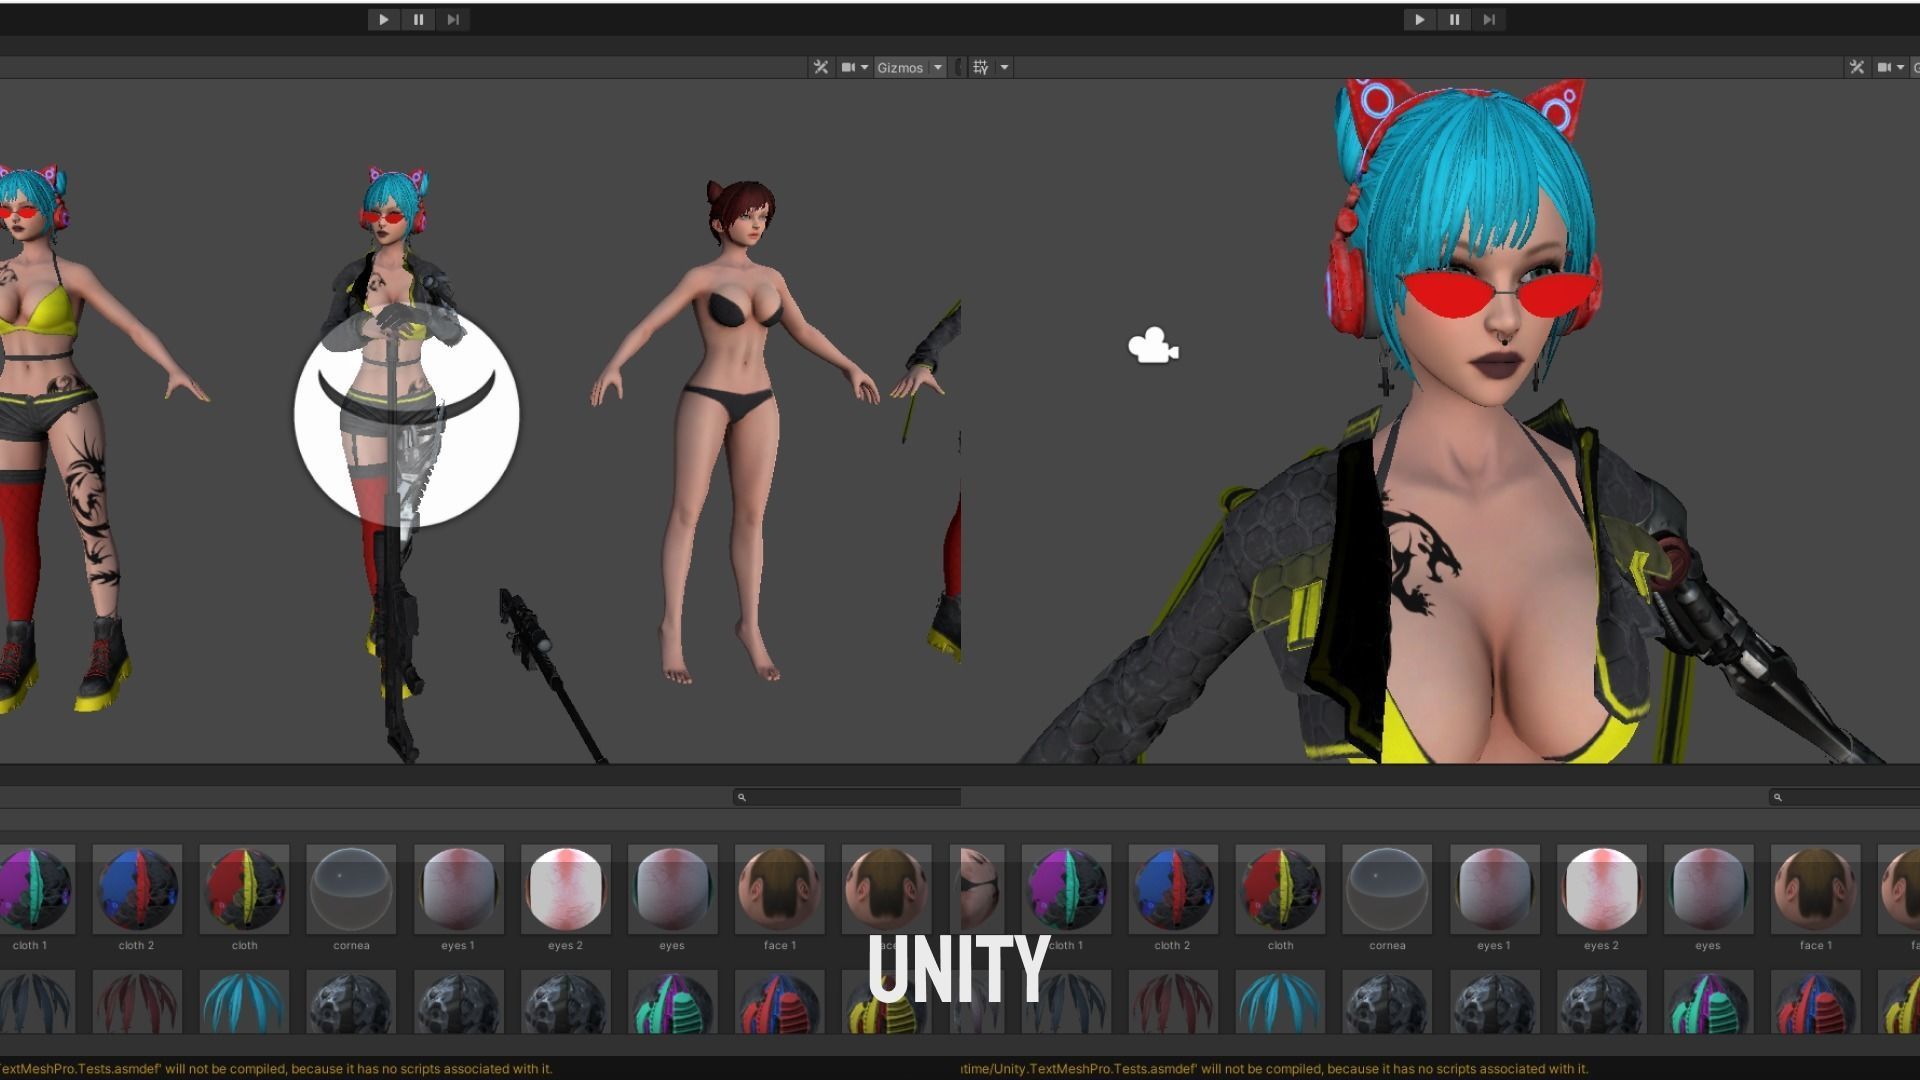Open Gizmos dropdown arrow
1920x1080 pixels.
point(938,67)
